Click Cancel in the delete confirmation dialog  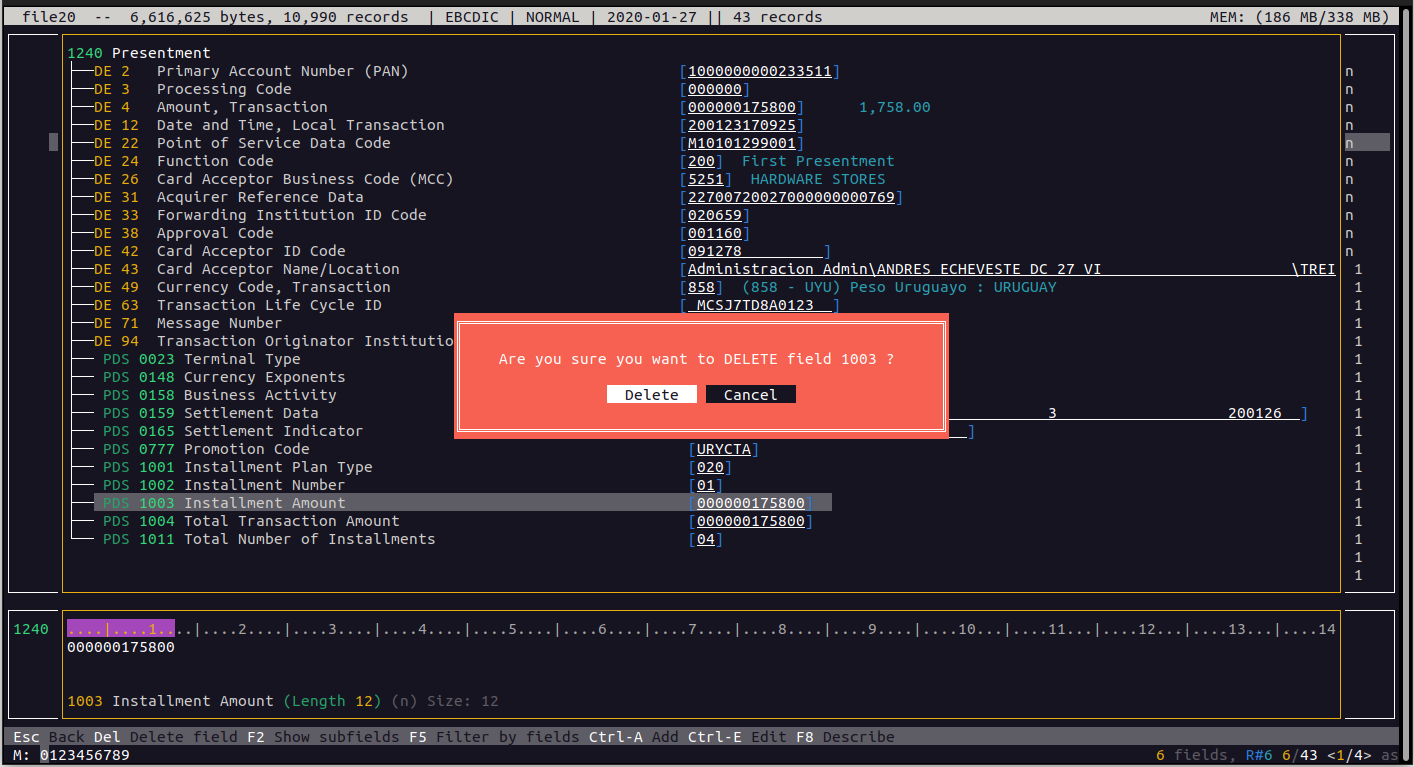coord(750,395)
